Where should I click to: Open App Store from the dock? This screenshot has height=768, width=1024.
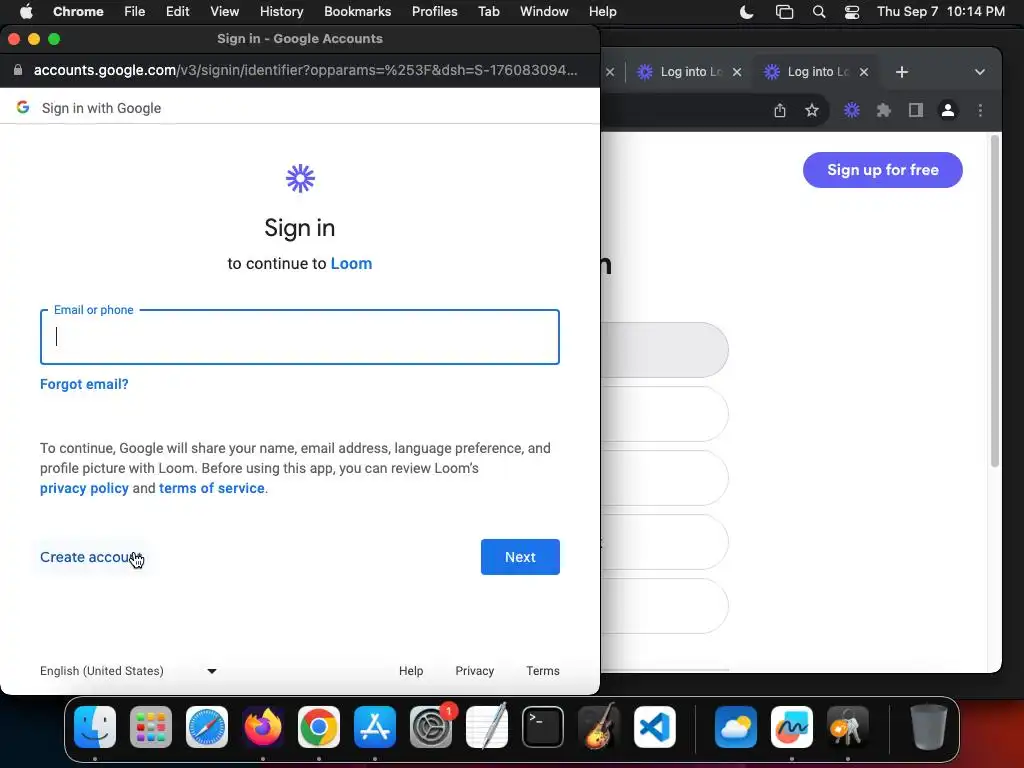pyautogui.click(x=375, y=727)
